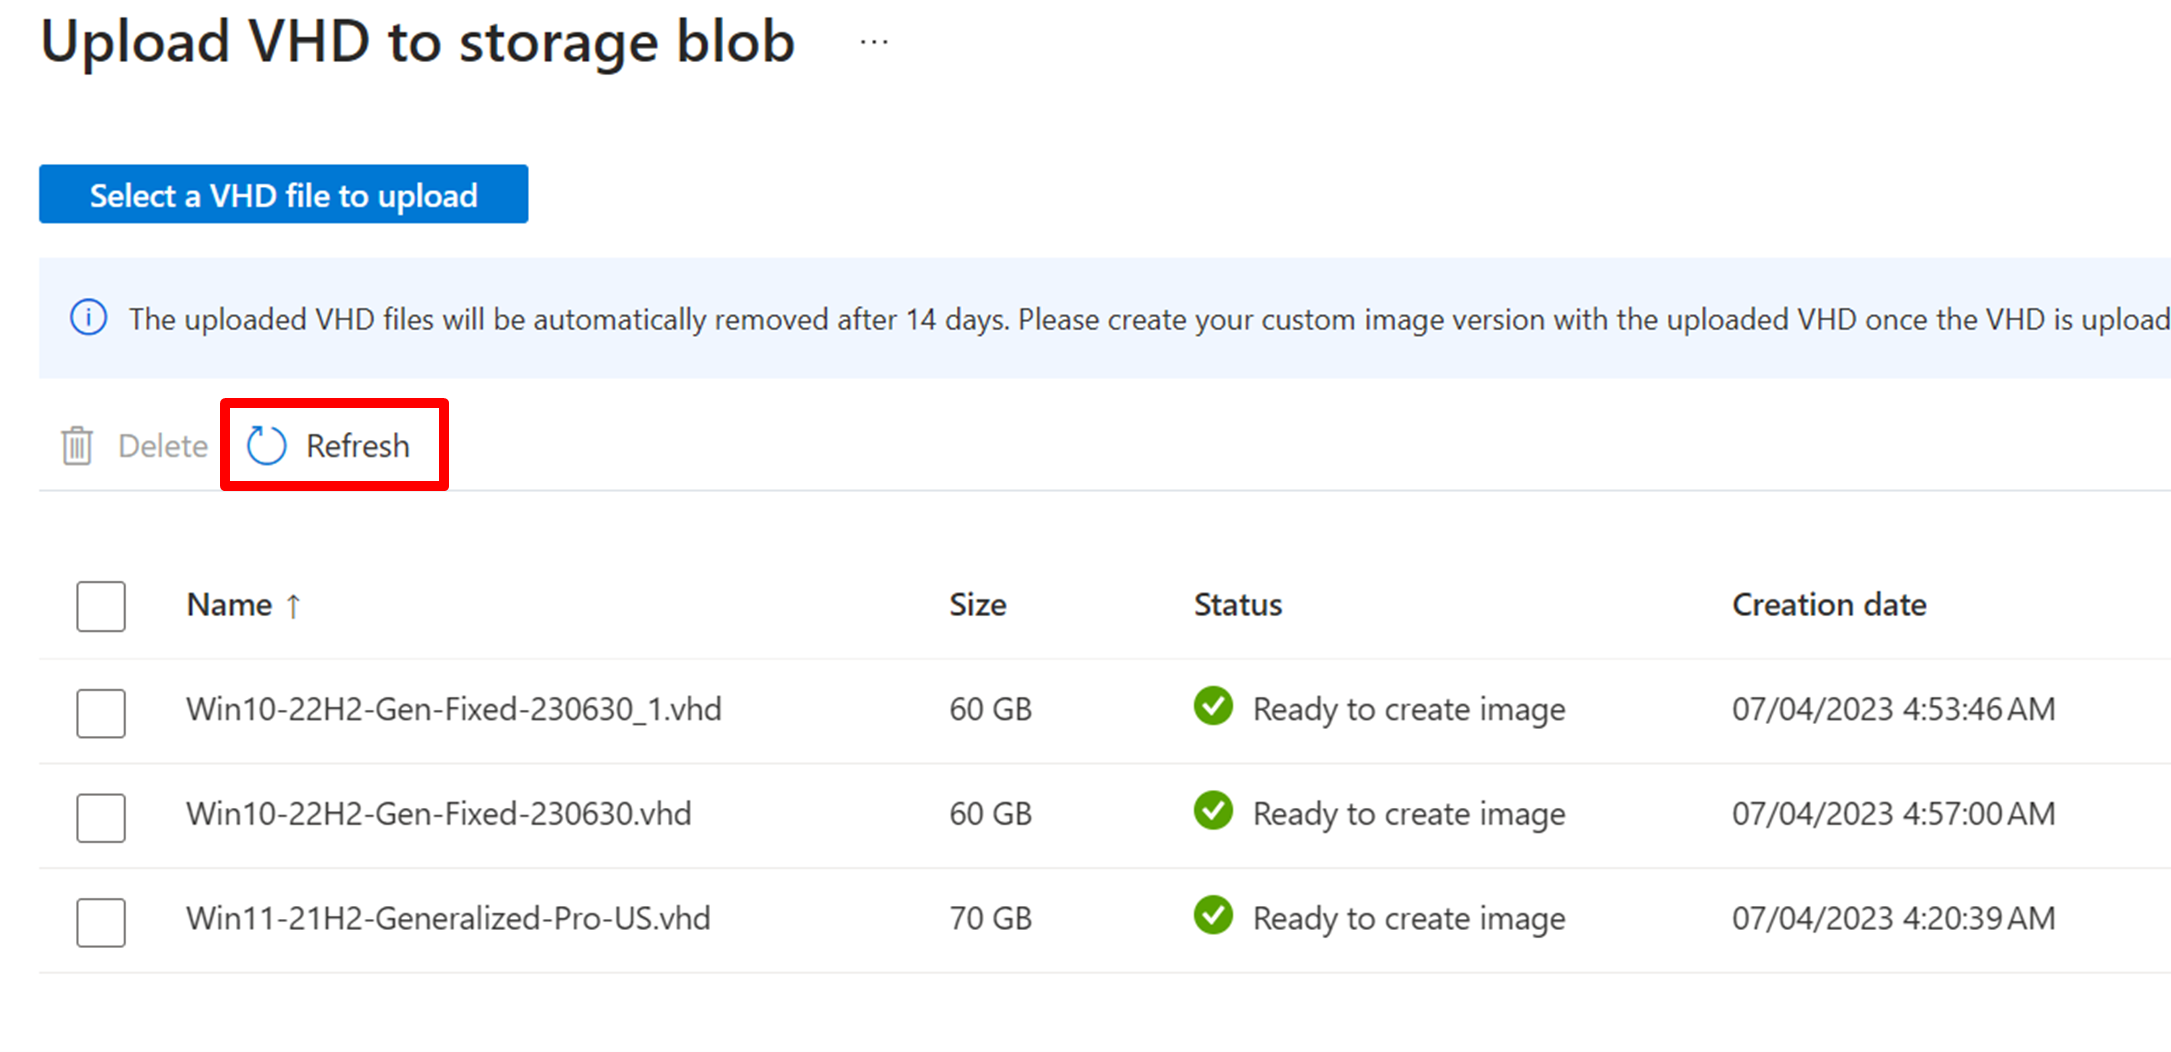
Task: Click the sort arrow next to Name
Action: click(x=293, y=606)
